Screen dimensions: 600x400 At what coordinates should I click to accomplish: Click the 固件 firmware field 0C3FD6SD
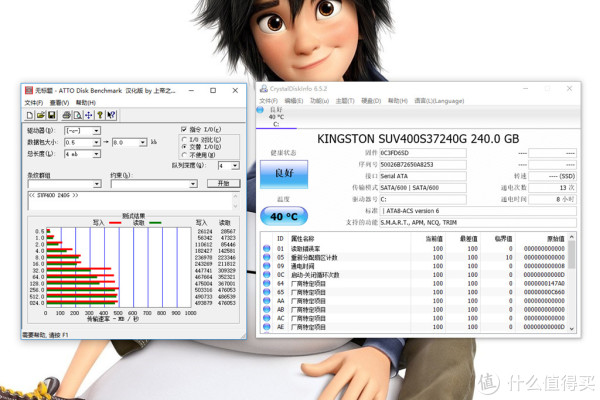pyautogui.click(x=423, y=153)
